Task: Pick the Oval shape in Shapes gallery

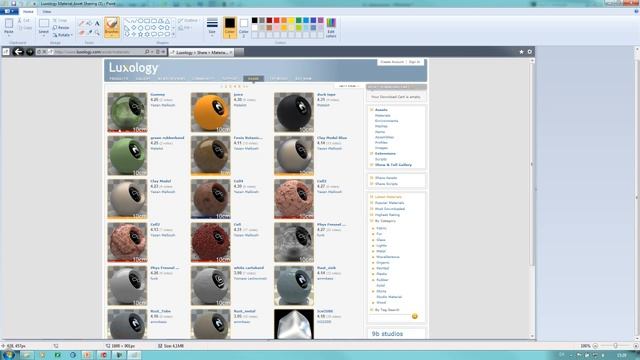Action: tap(140, 21)
